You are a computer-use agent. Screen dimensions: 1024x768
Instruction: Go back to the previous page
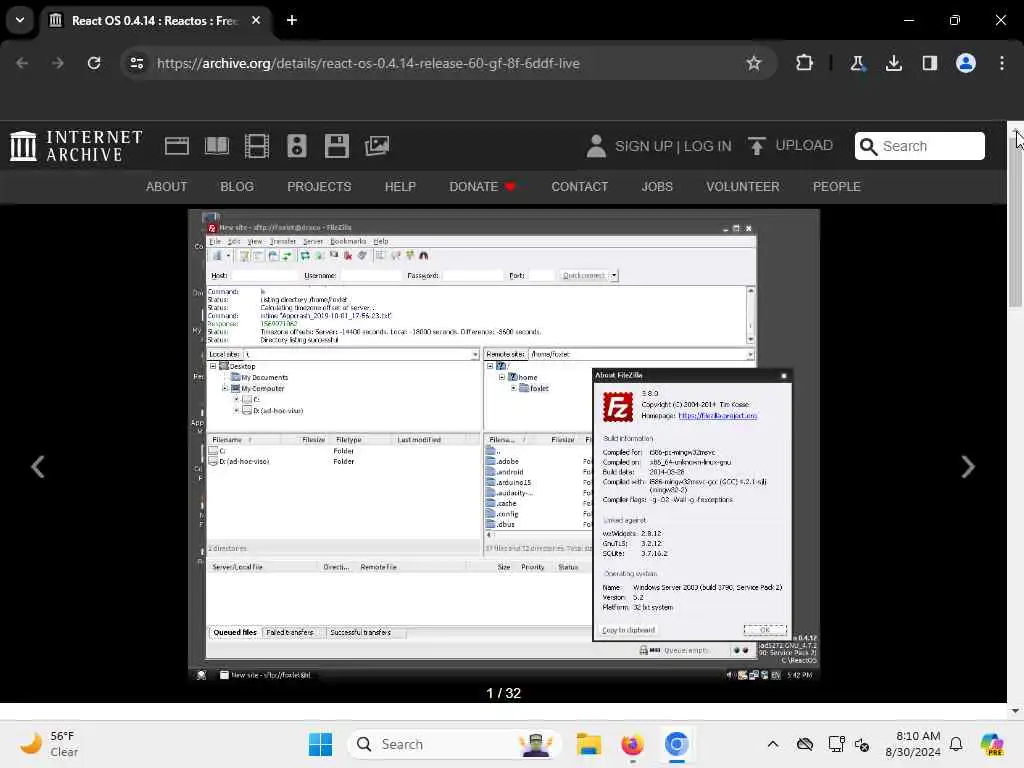tap(22, 63)
